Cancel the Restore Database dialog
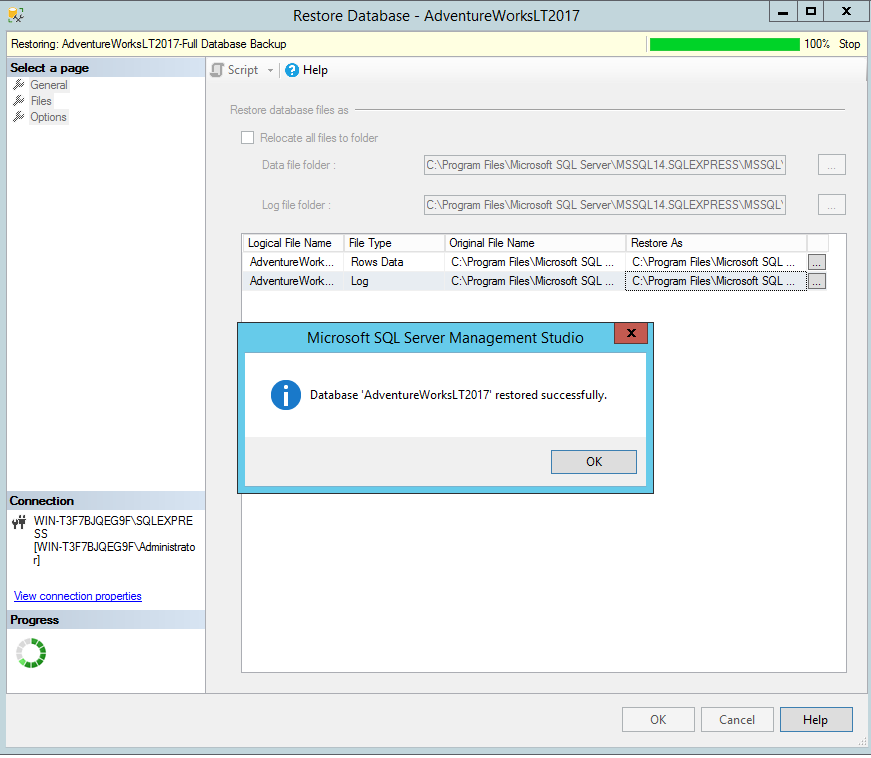This screenshot has width=871, height=758. [x=737, y=720]
